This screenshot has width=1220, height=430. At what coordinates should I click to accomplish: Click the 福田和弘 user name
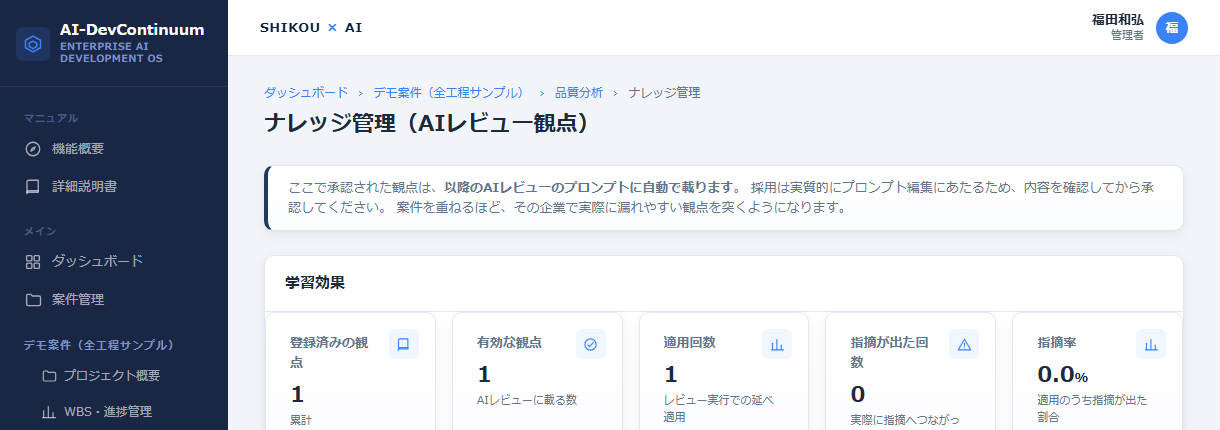click(1118, 20)
